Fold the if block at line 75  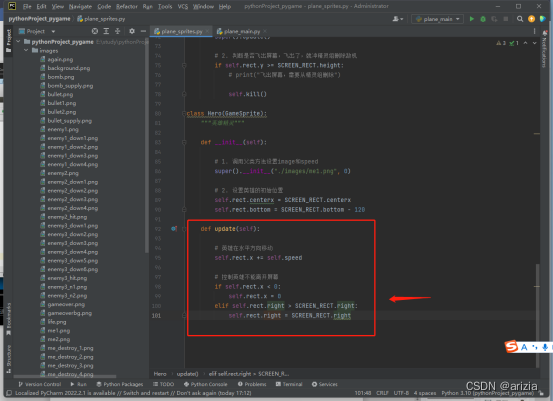[184, 65]
